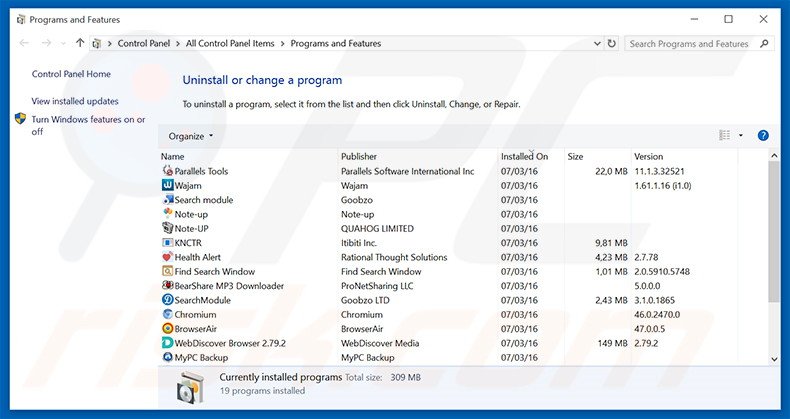Click the Chromium browser icon
790x419 pixels.
[x=168, y=314]
